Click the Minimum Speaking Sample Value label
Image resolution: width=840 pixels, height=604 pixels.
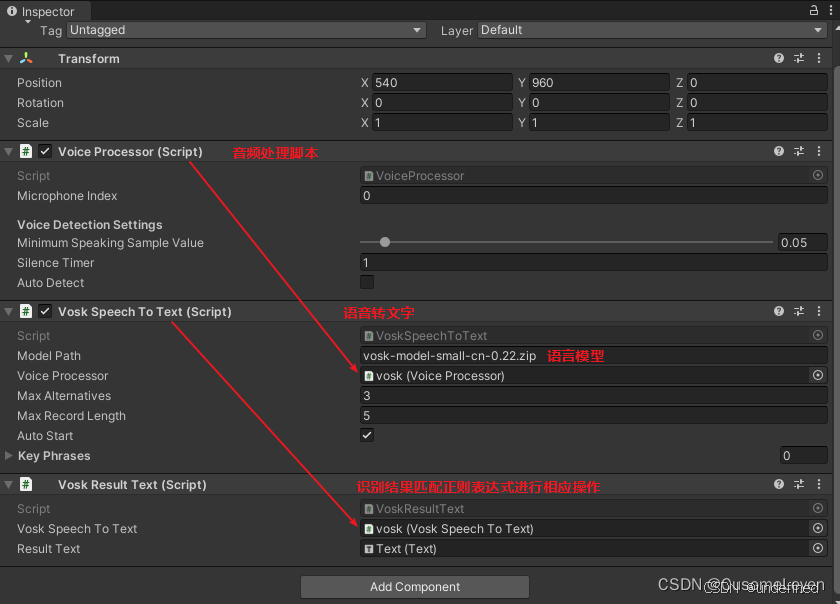110,243
